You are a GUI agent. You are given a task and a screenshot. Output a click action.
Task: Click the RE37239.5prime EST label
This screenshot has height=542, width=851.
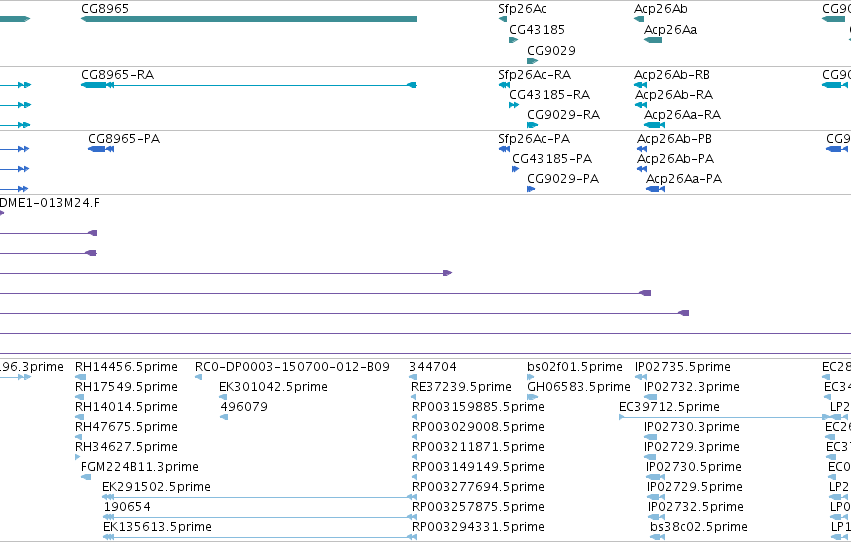(x=461, y=387)
